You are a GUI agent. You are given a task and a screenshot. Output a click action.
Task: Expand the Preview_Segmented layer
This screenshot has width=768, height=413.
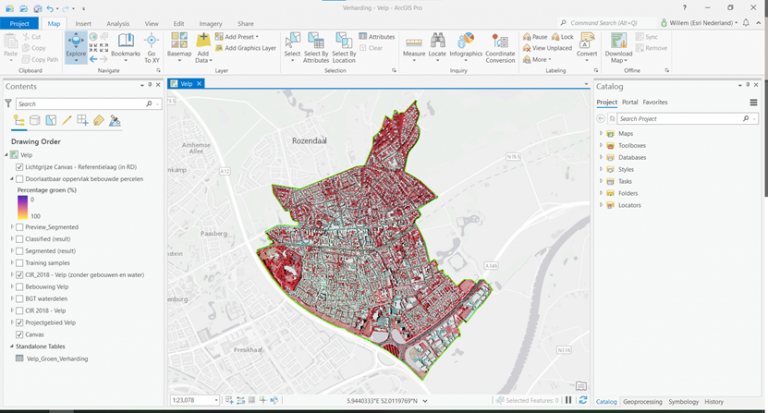(12, 227)
